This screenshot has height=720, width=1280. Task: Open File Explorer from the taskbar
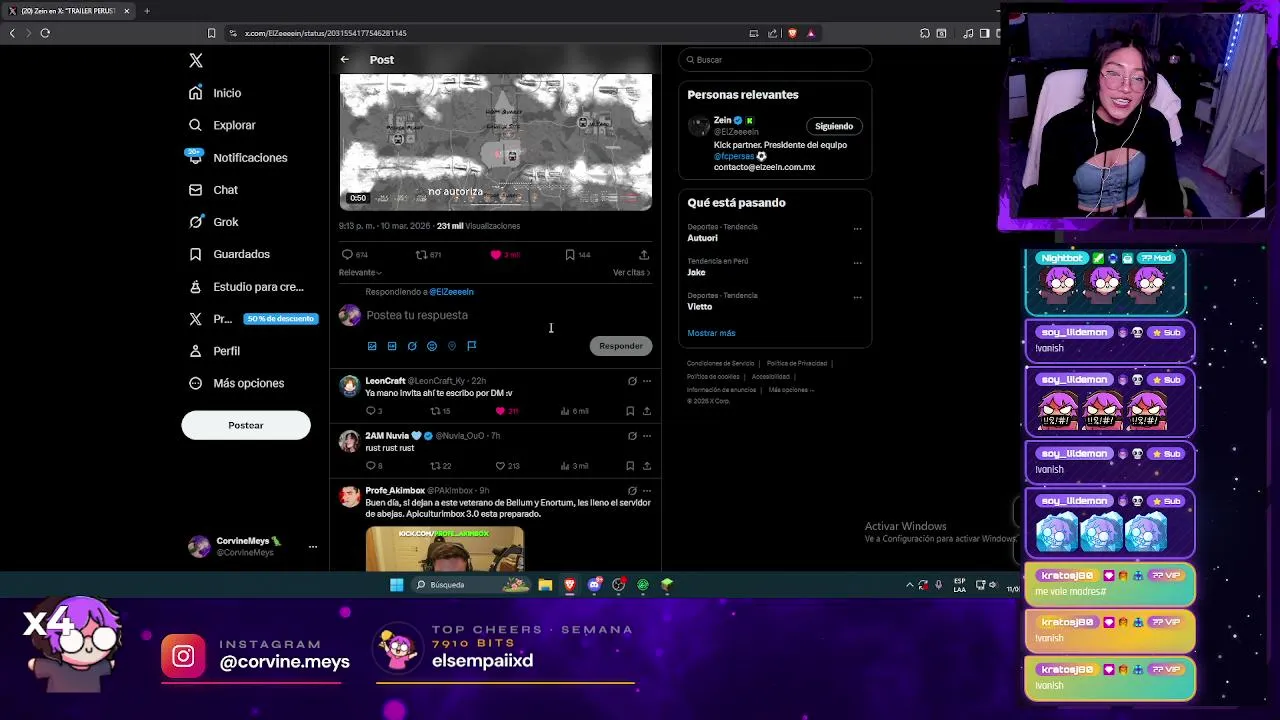tap(545, 585)
